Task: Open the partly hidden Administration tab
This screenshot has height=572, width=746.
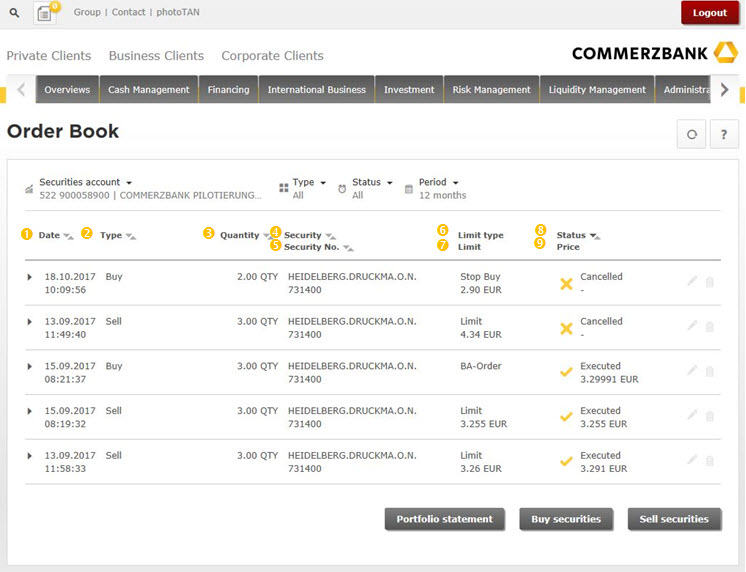Action: coord(683,89)
